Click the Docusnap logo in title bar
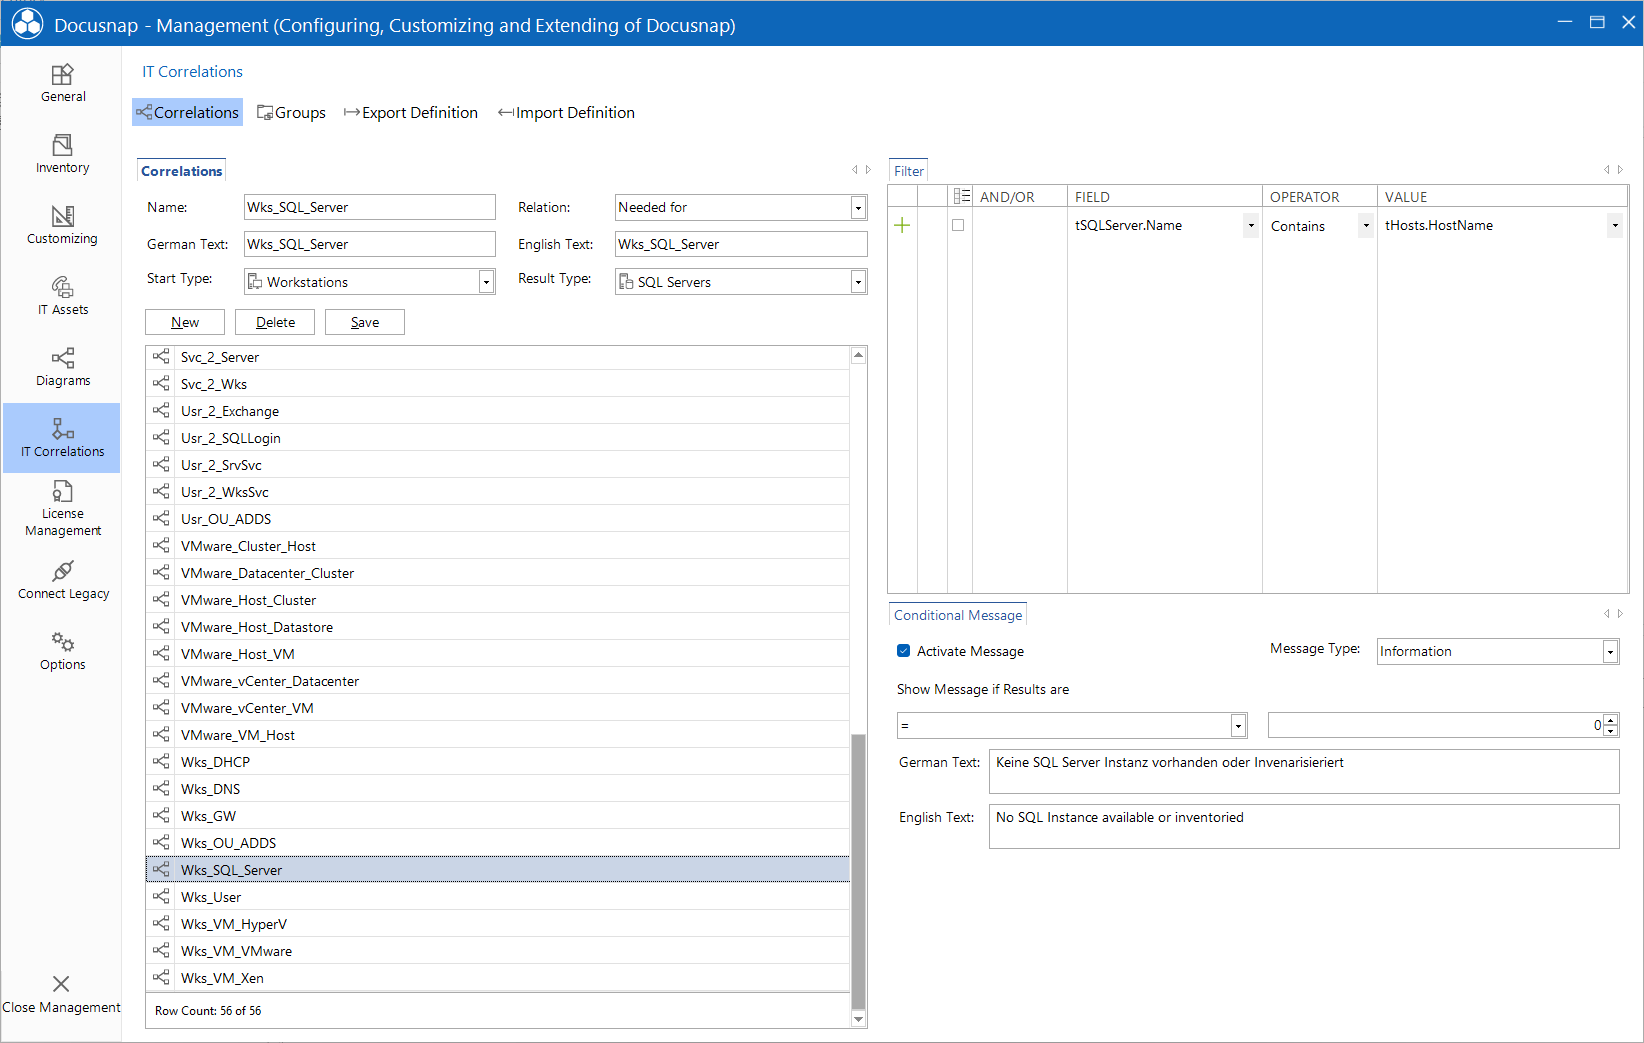The width and height of the screenshot is (1644, 1043). pyautogui.click(x=27, y=24)
